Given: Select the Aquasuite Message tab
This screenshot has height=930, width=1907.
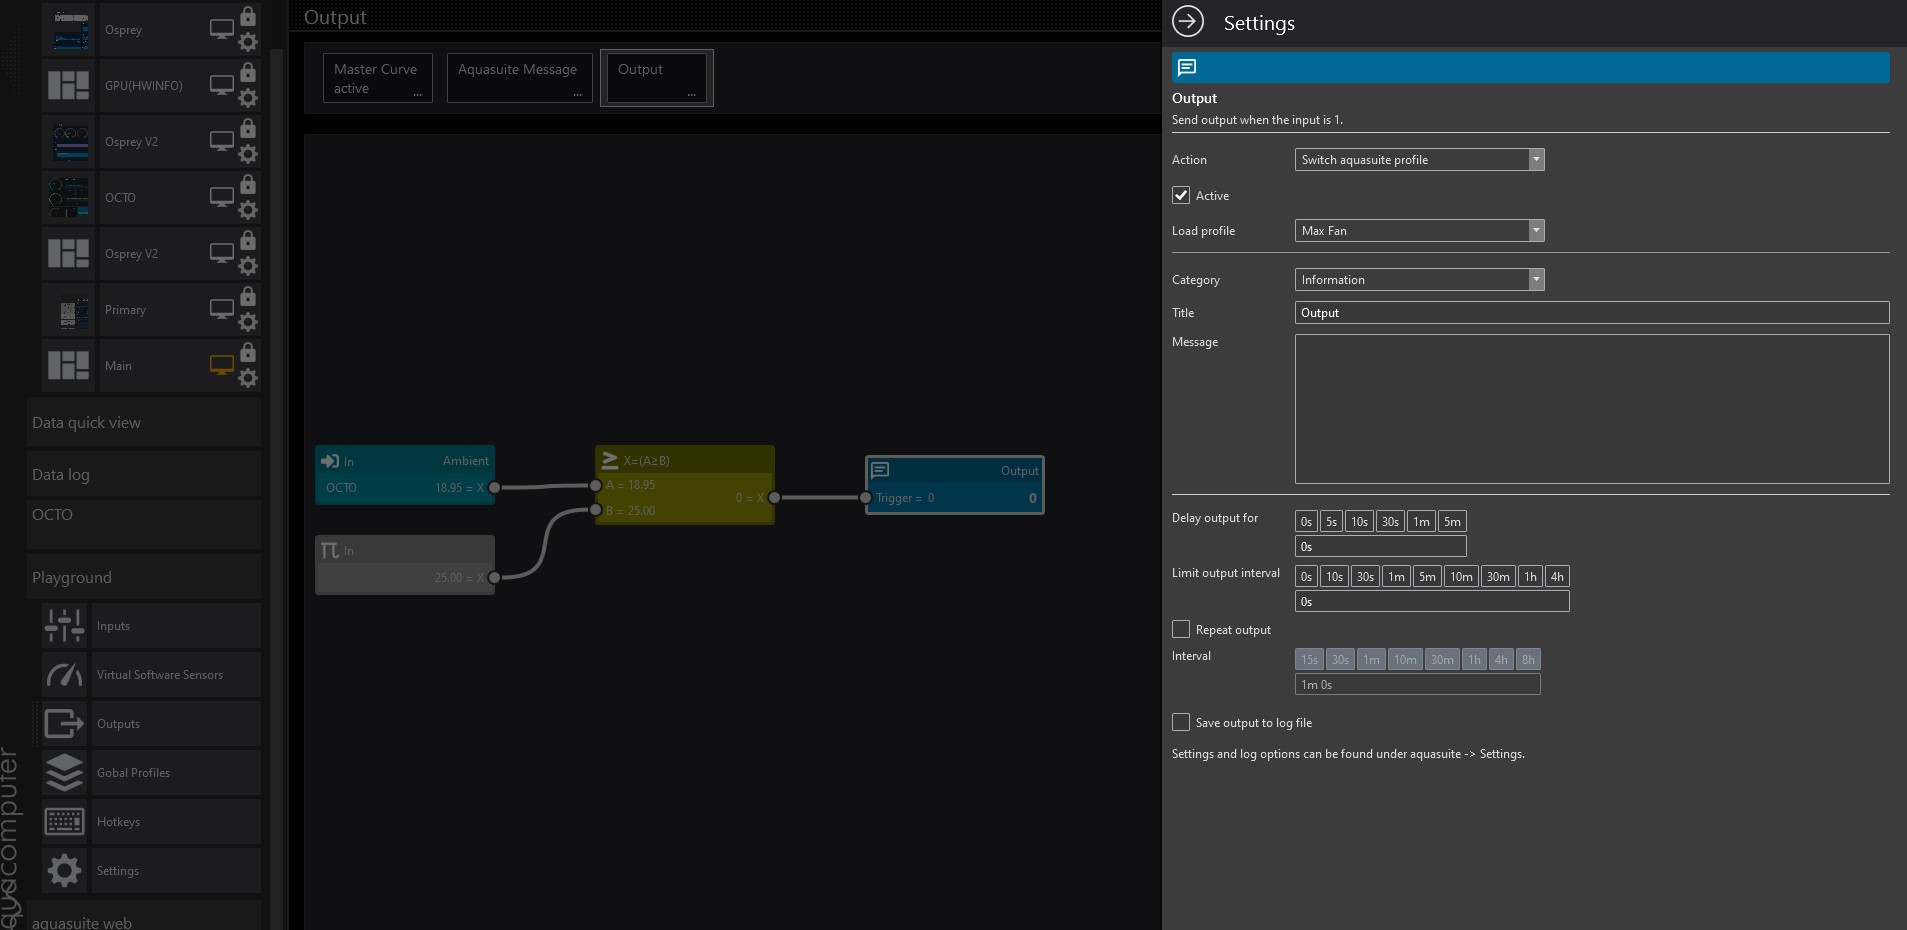Looking at the screenshot, I should [x=518, y=78].
